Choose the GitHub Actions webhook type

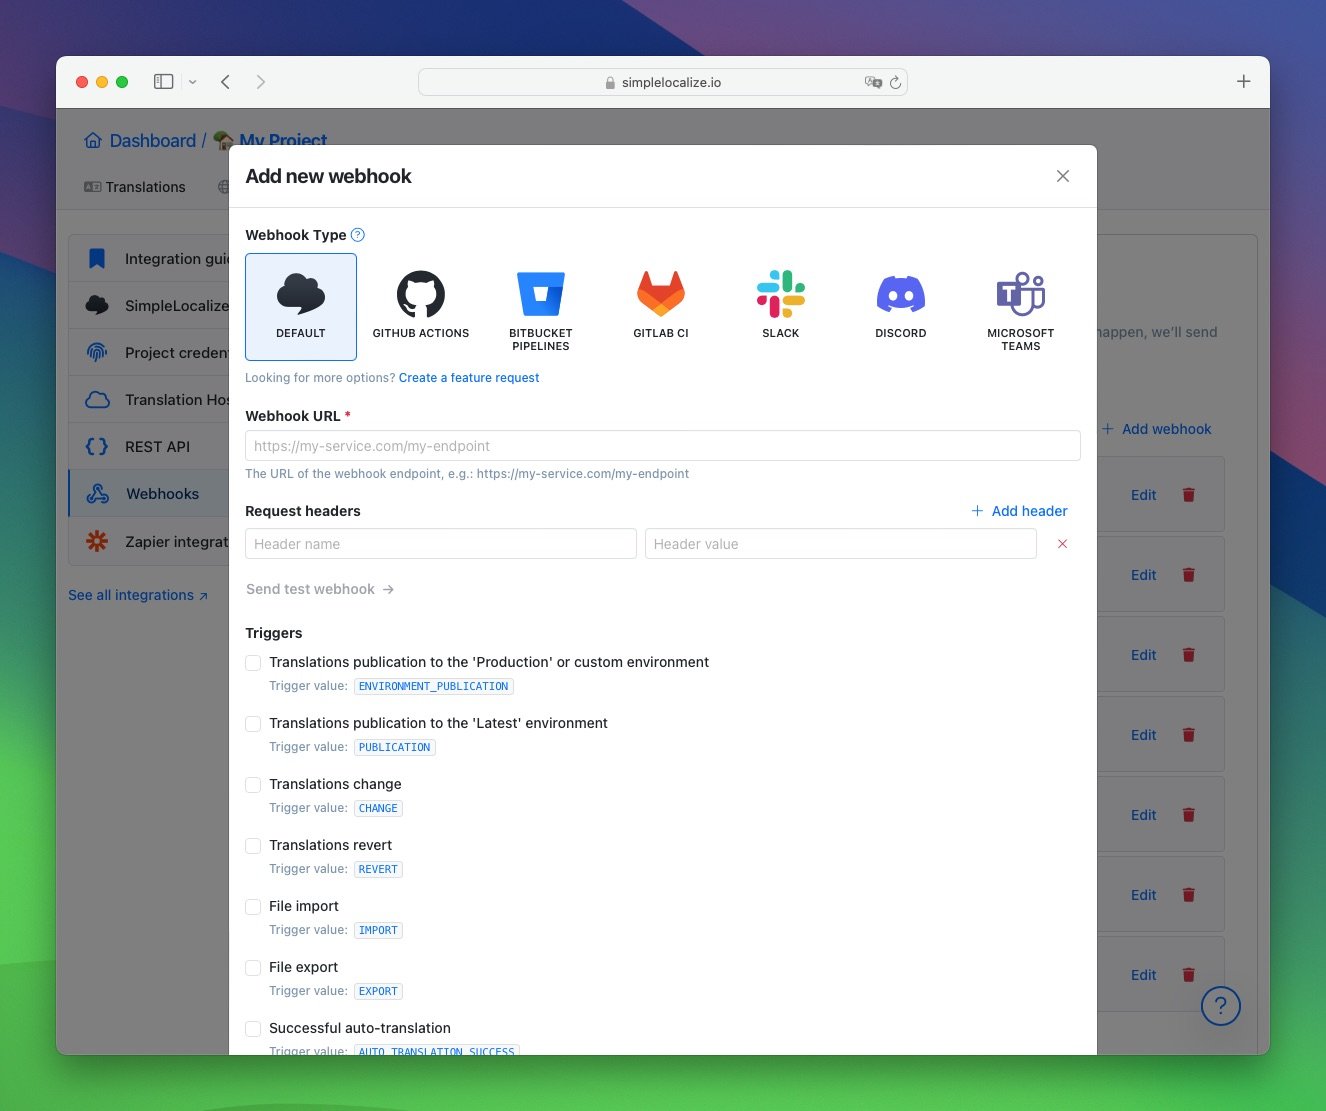pyautogui.click(x=421, y=307)
